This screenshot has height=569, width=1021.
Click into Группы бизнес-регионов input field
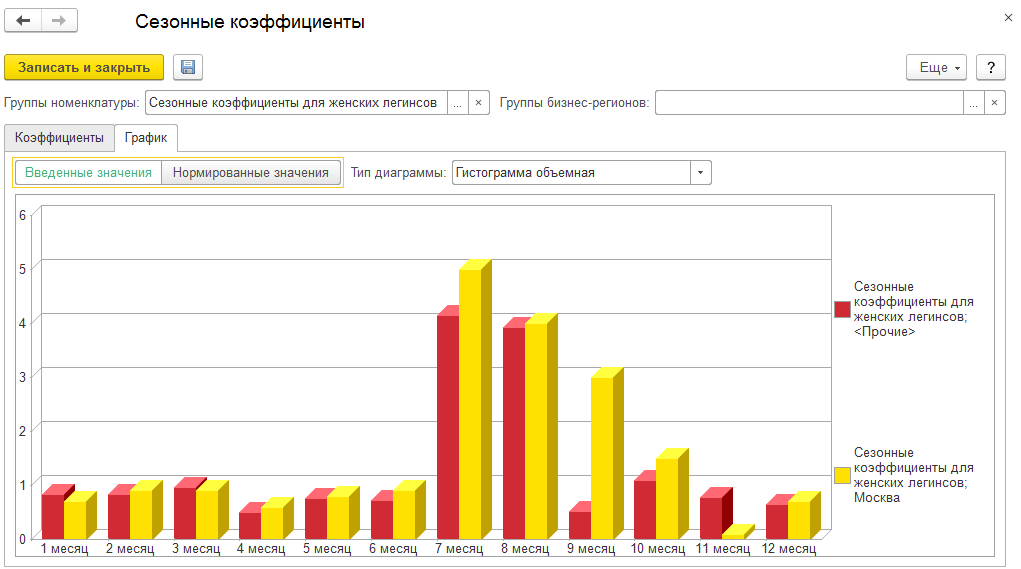[808, 103]
